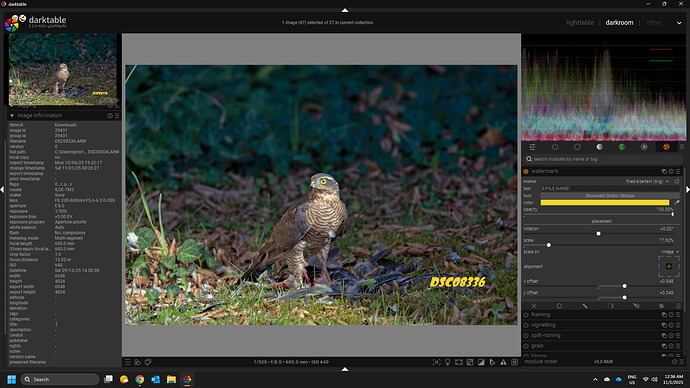Toggle gamut check warning triangle
Viewport: 690px width, 388px height.
tap(503, 362)
